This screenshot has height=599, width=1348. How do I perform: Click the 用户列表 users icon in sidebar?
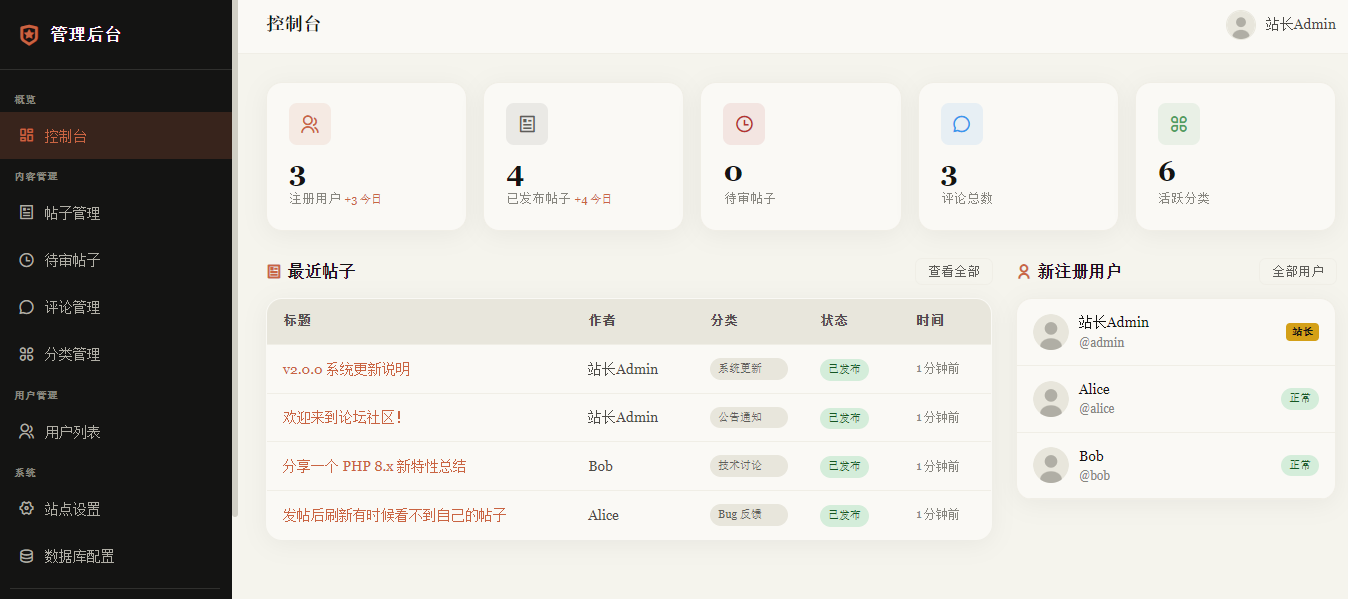[27, 431]
